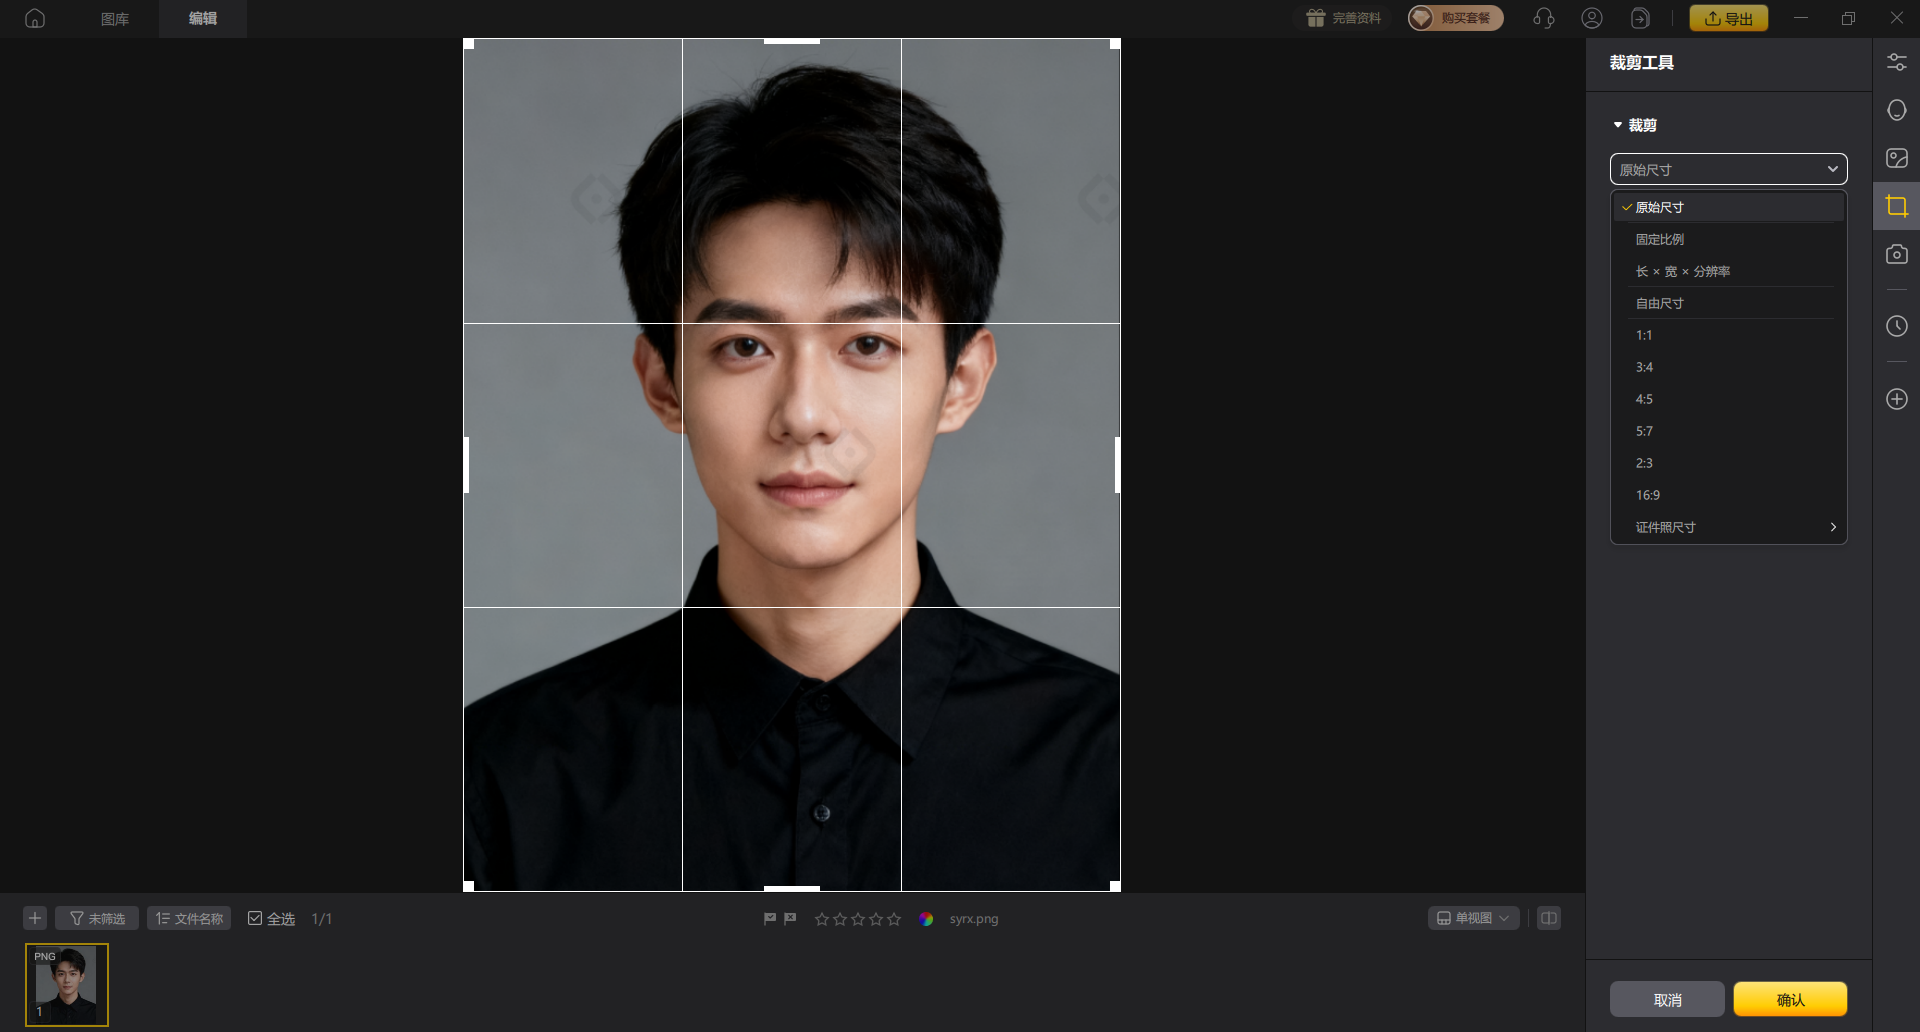The height and width of the screenshot is (1032, 1920).
Task: Select the crop tool icon in sidebar
Action: coord(1896,207)
